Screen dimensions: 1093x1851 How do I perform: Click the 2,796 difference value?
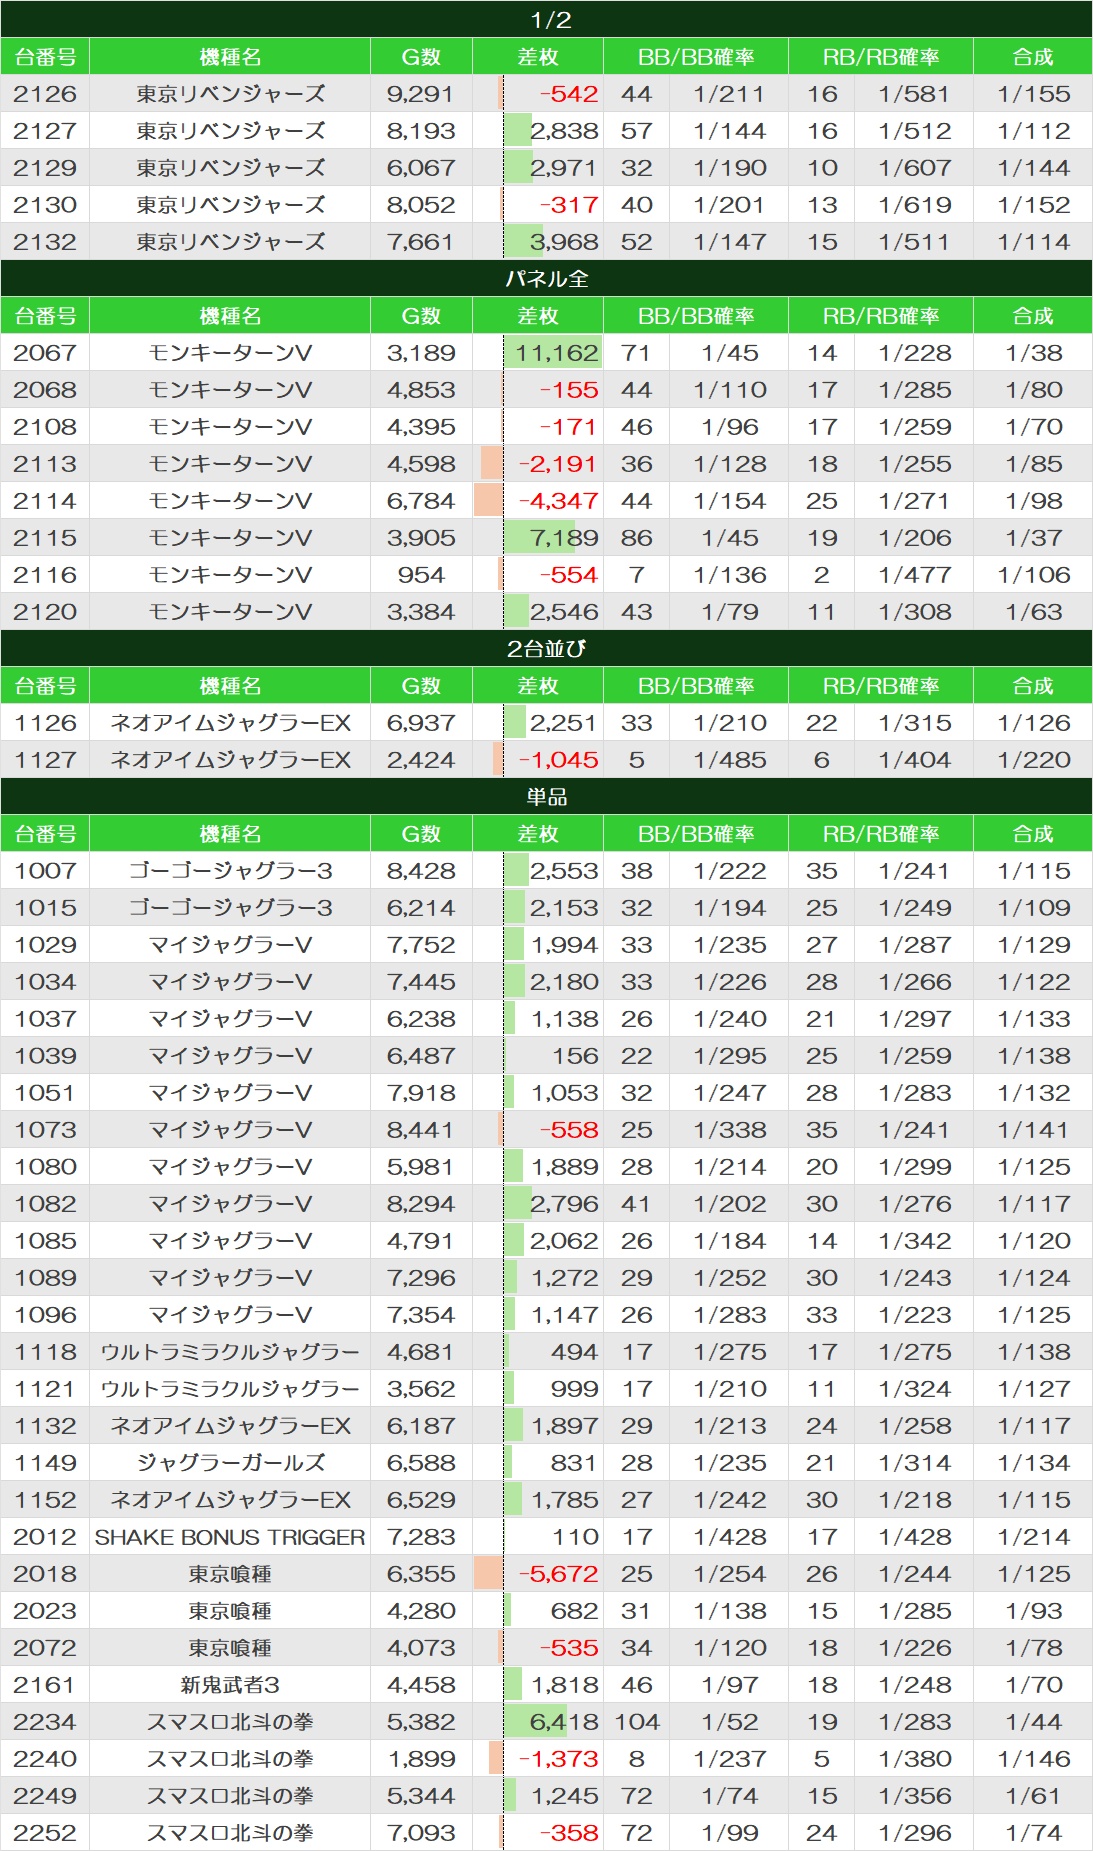(564, 1204)
